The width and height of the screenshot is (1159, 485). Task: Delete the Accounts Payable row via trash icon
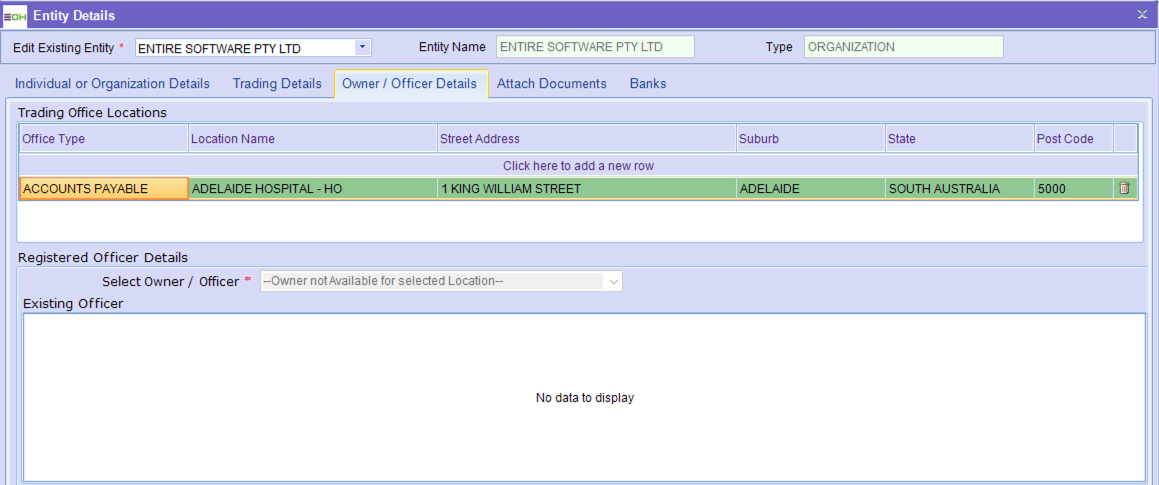point(1124,188)
